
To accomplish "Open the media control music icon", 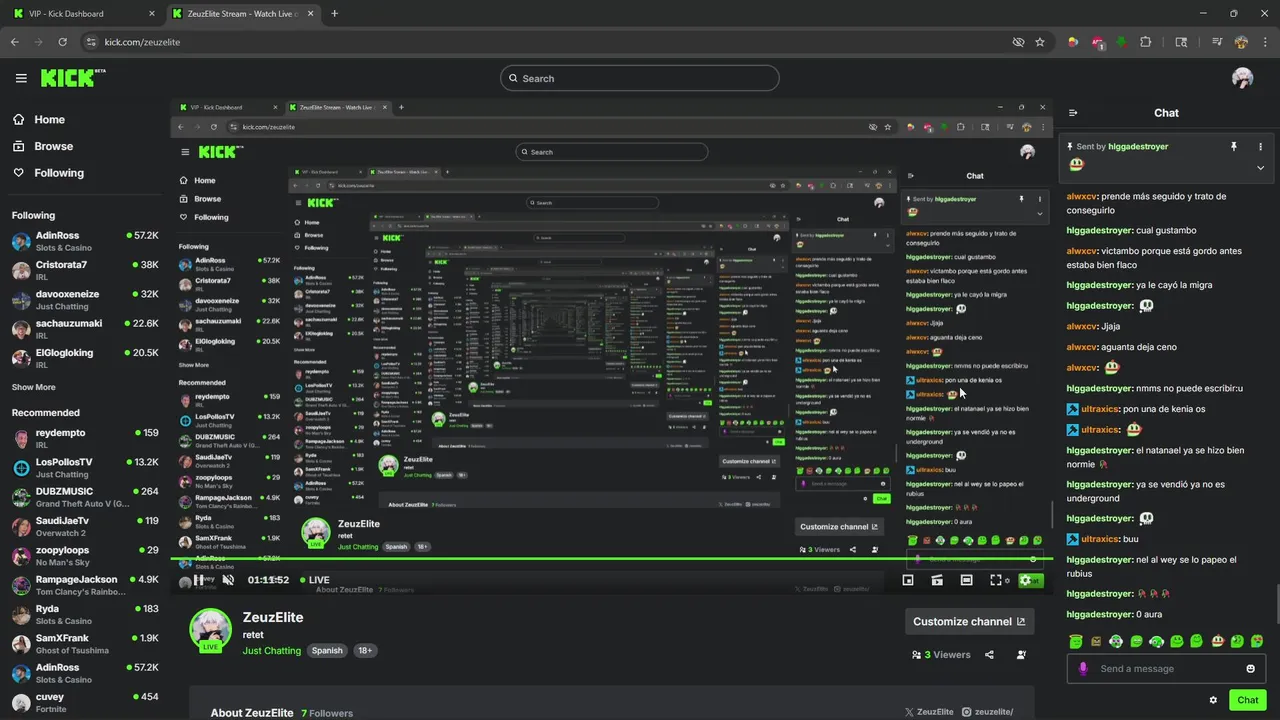I will 1217,42.
